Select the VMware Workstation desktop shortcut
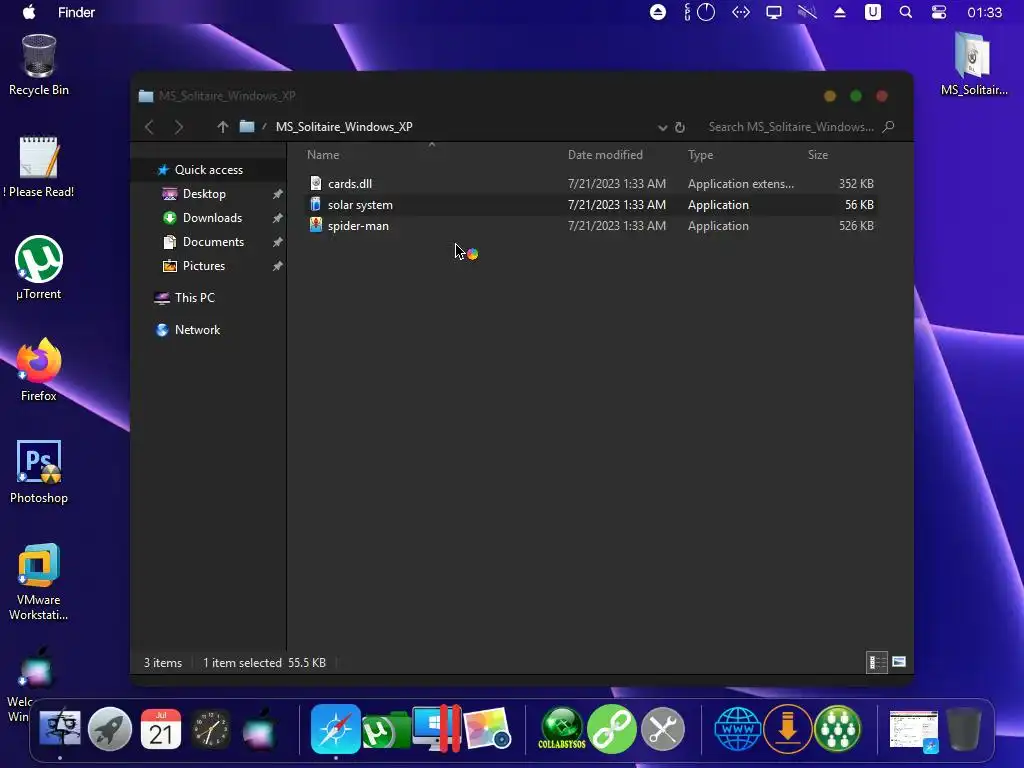The height and width of the screenshot is (768, 1024). [39, 581]
